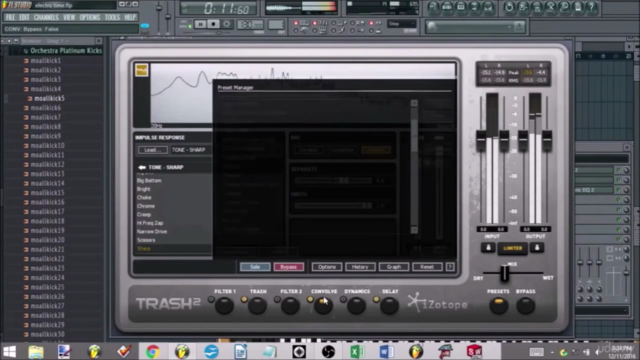Select the Creep impulse

coord(144,215)
